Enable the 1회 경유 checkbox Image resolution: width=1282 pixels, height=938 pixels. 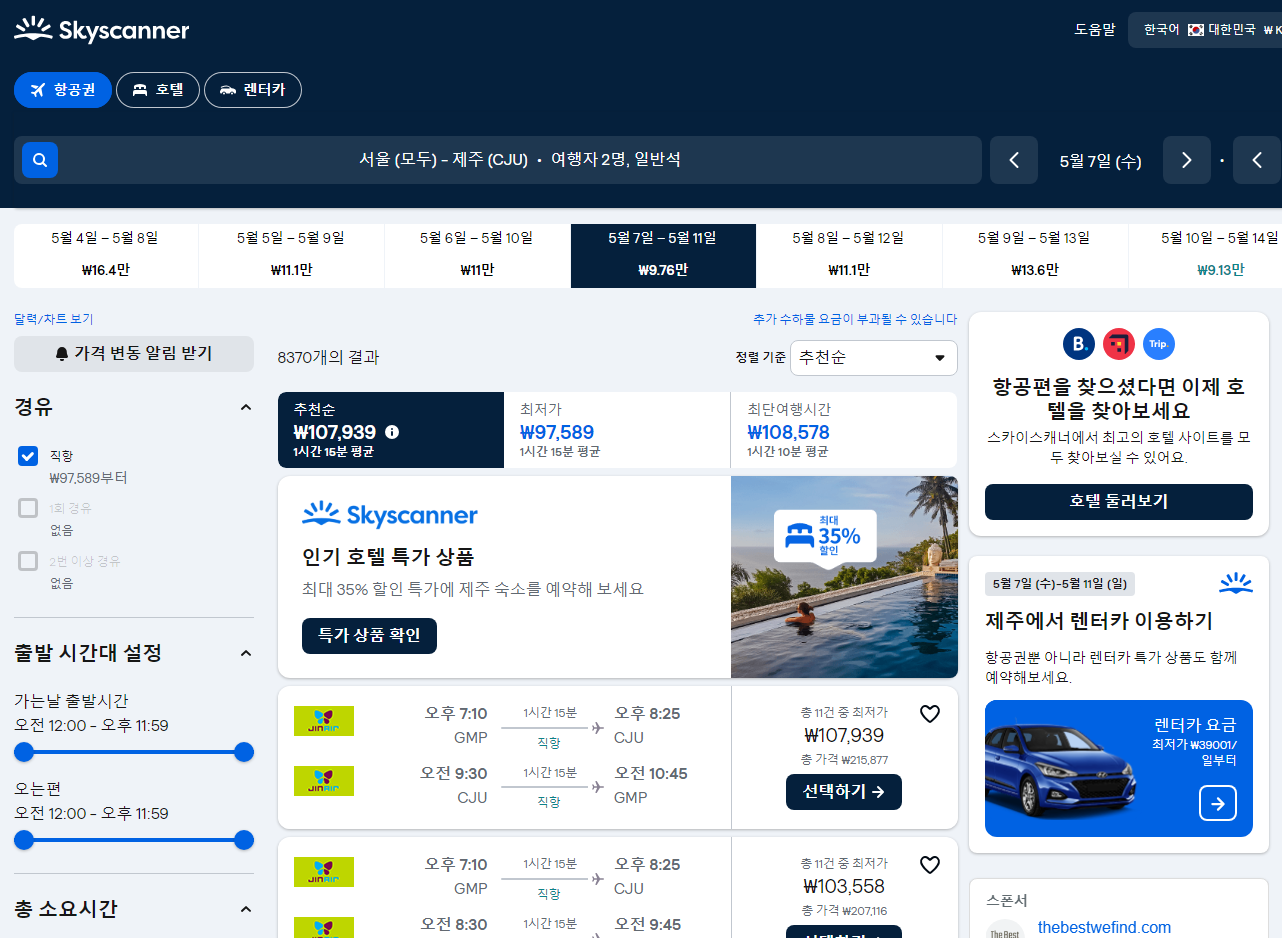pyautogui.click(x=27, y=508)
